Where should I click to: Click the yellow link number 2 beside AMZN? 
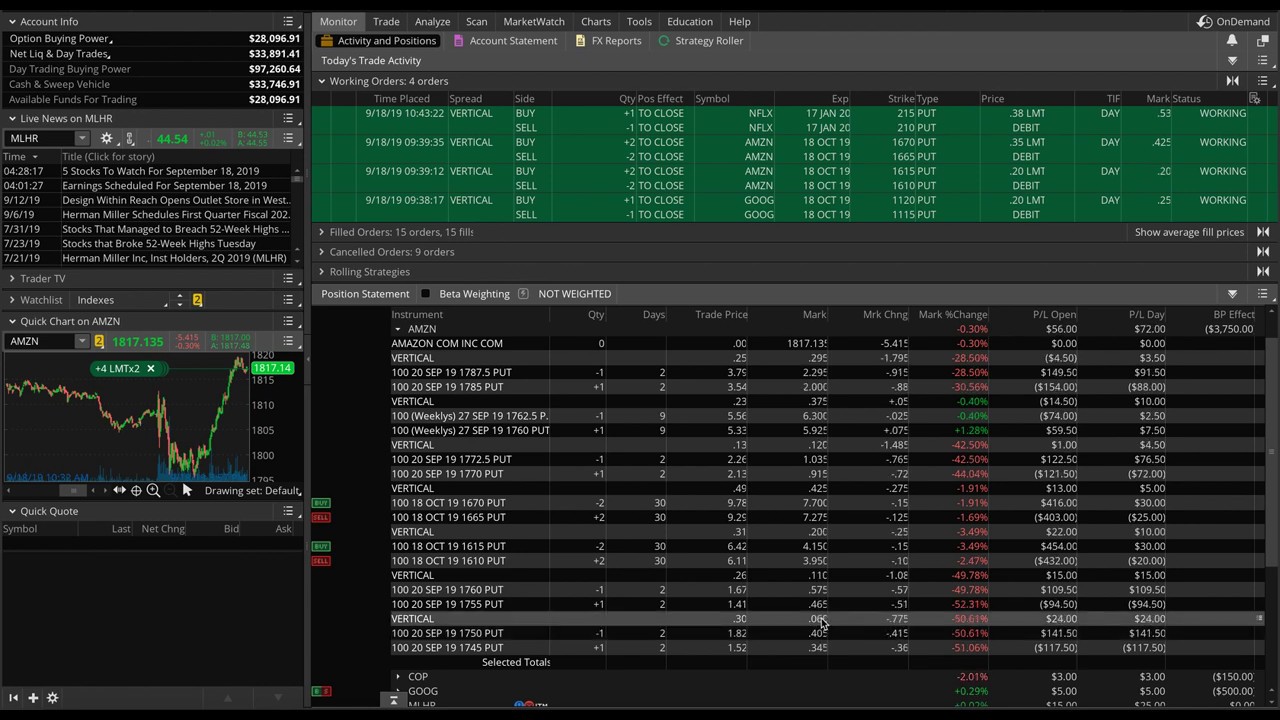99,342
